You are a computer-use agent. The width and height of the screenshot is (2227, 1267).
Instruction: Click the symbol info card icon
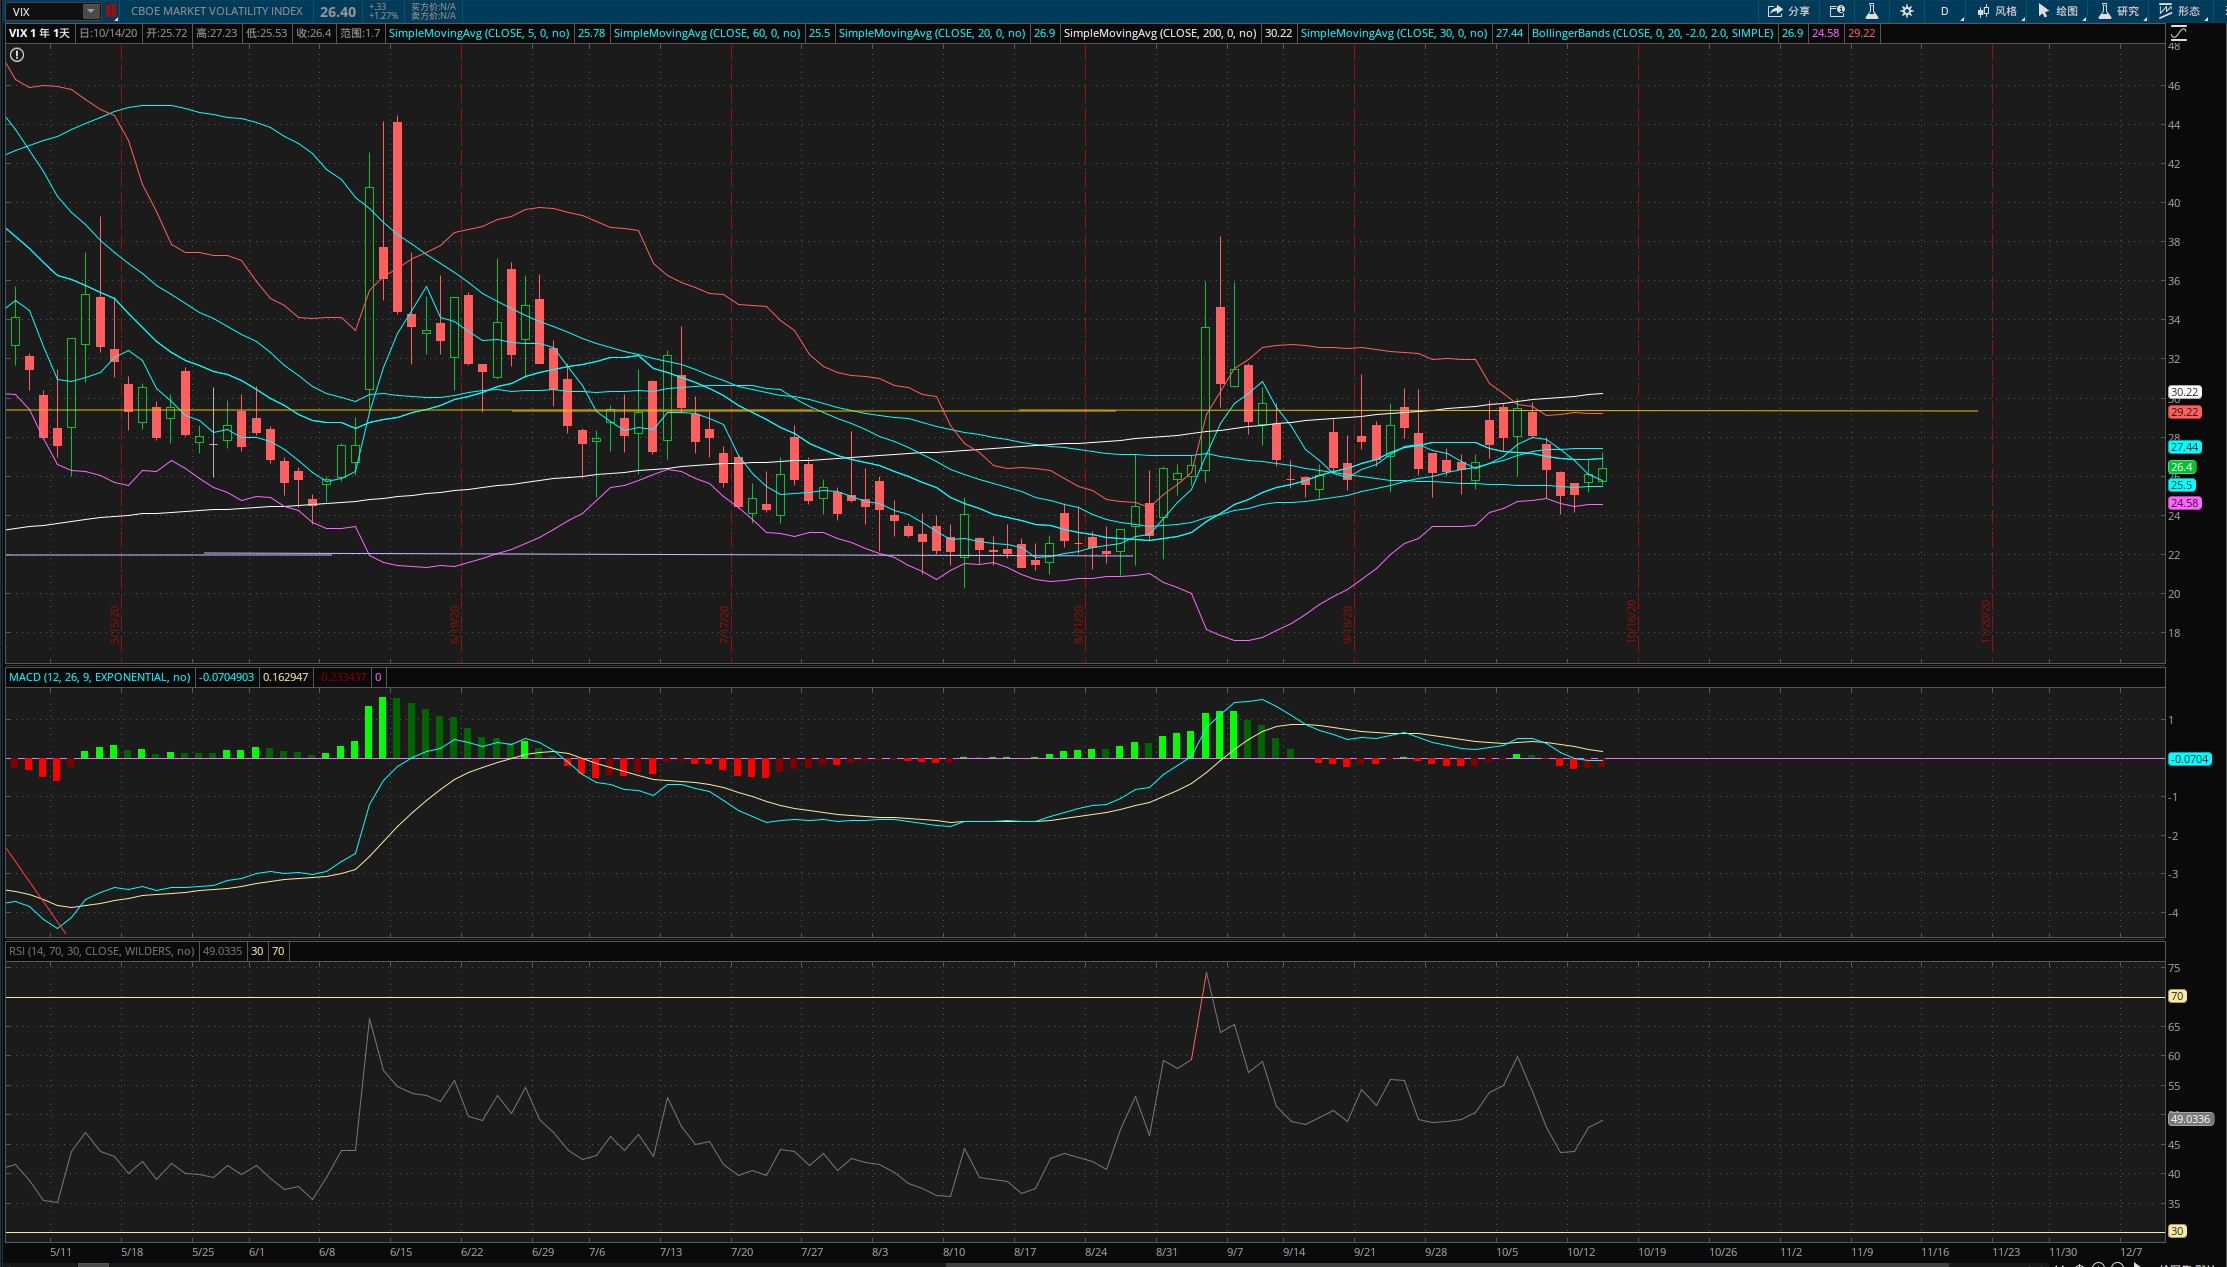point(1837,11)
